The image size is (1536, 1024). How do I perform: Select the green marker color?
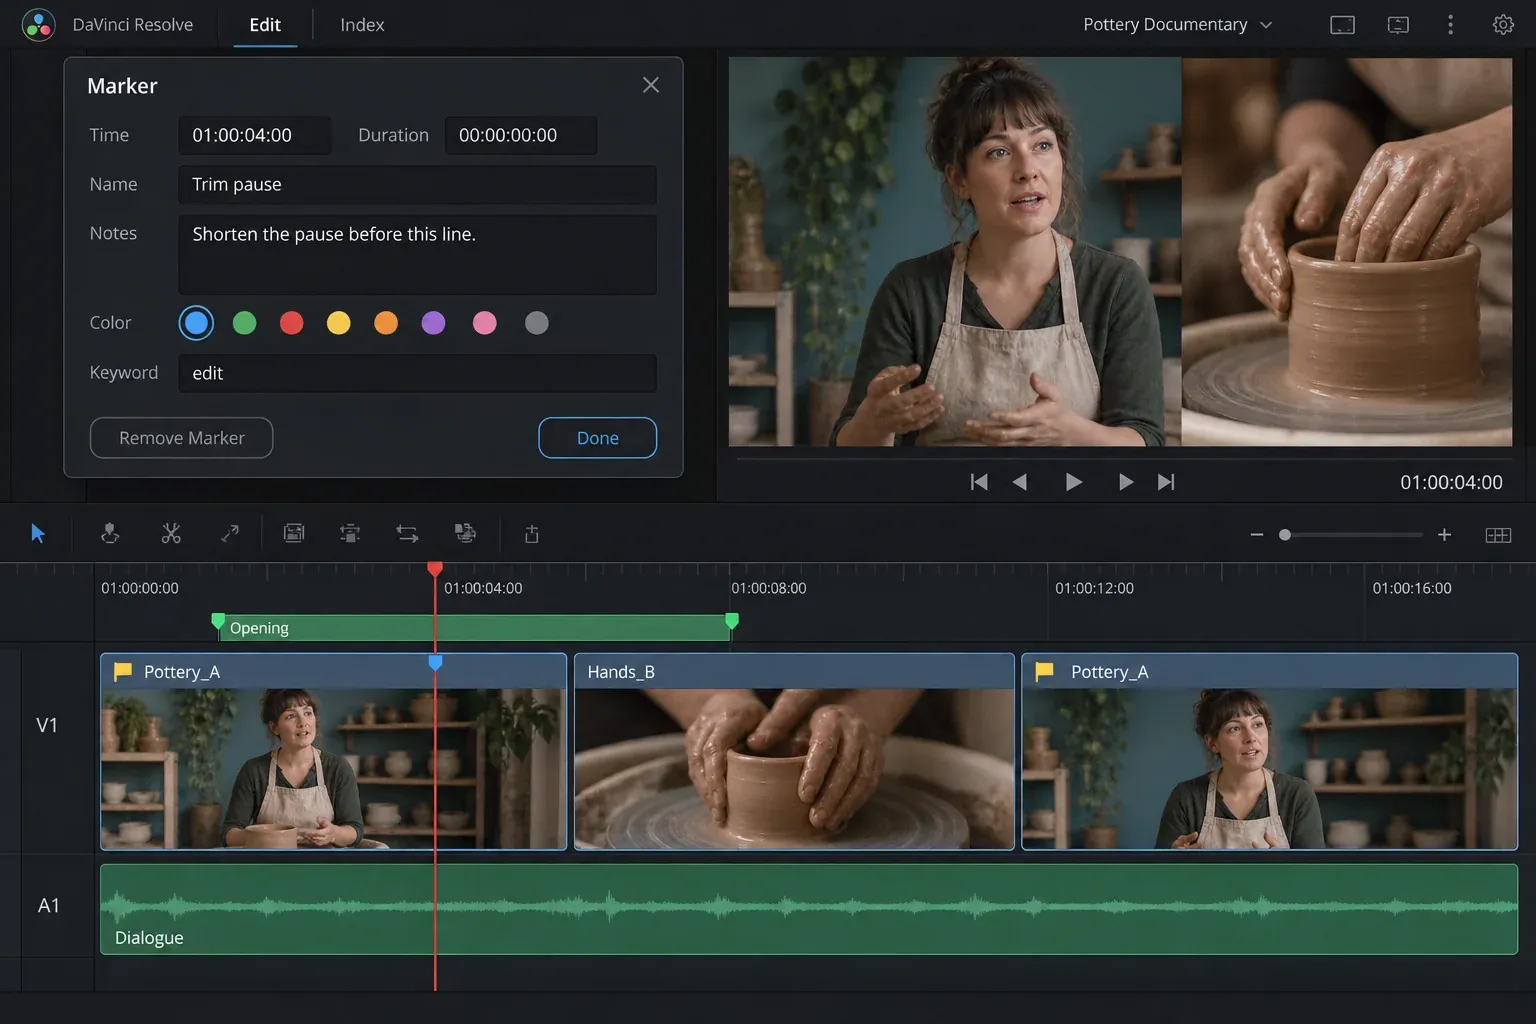[244, 323]
